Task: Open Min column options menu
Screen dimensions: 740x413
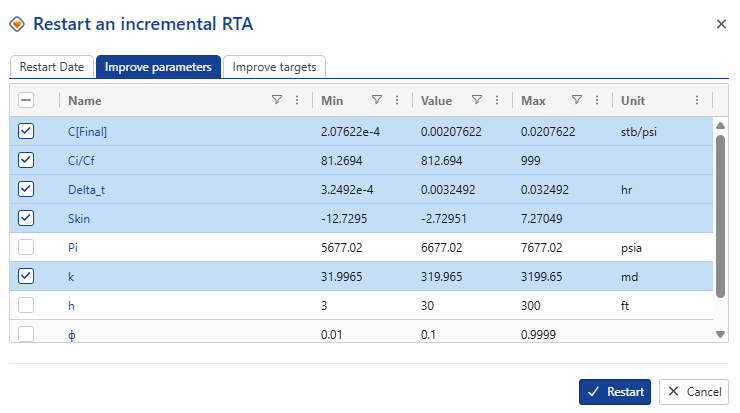Action: click(x=397, y=100)
